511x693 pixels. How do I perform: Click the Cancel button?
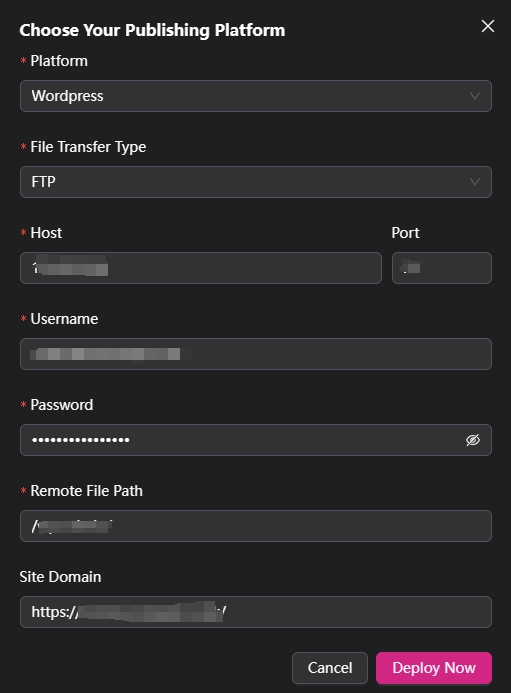pos(330,668)
